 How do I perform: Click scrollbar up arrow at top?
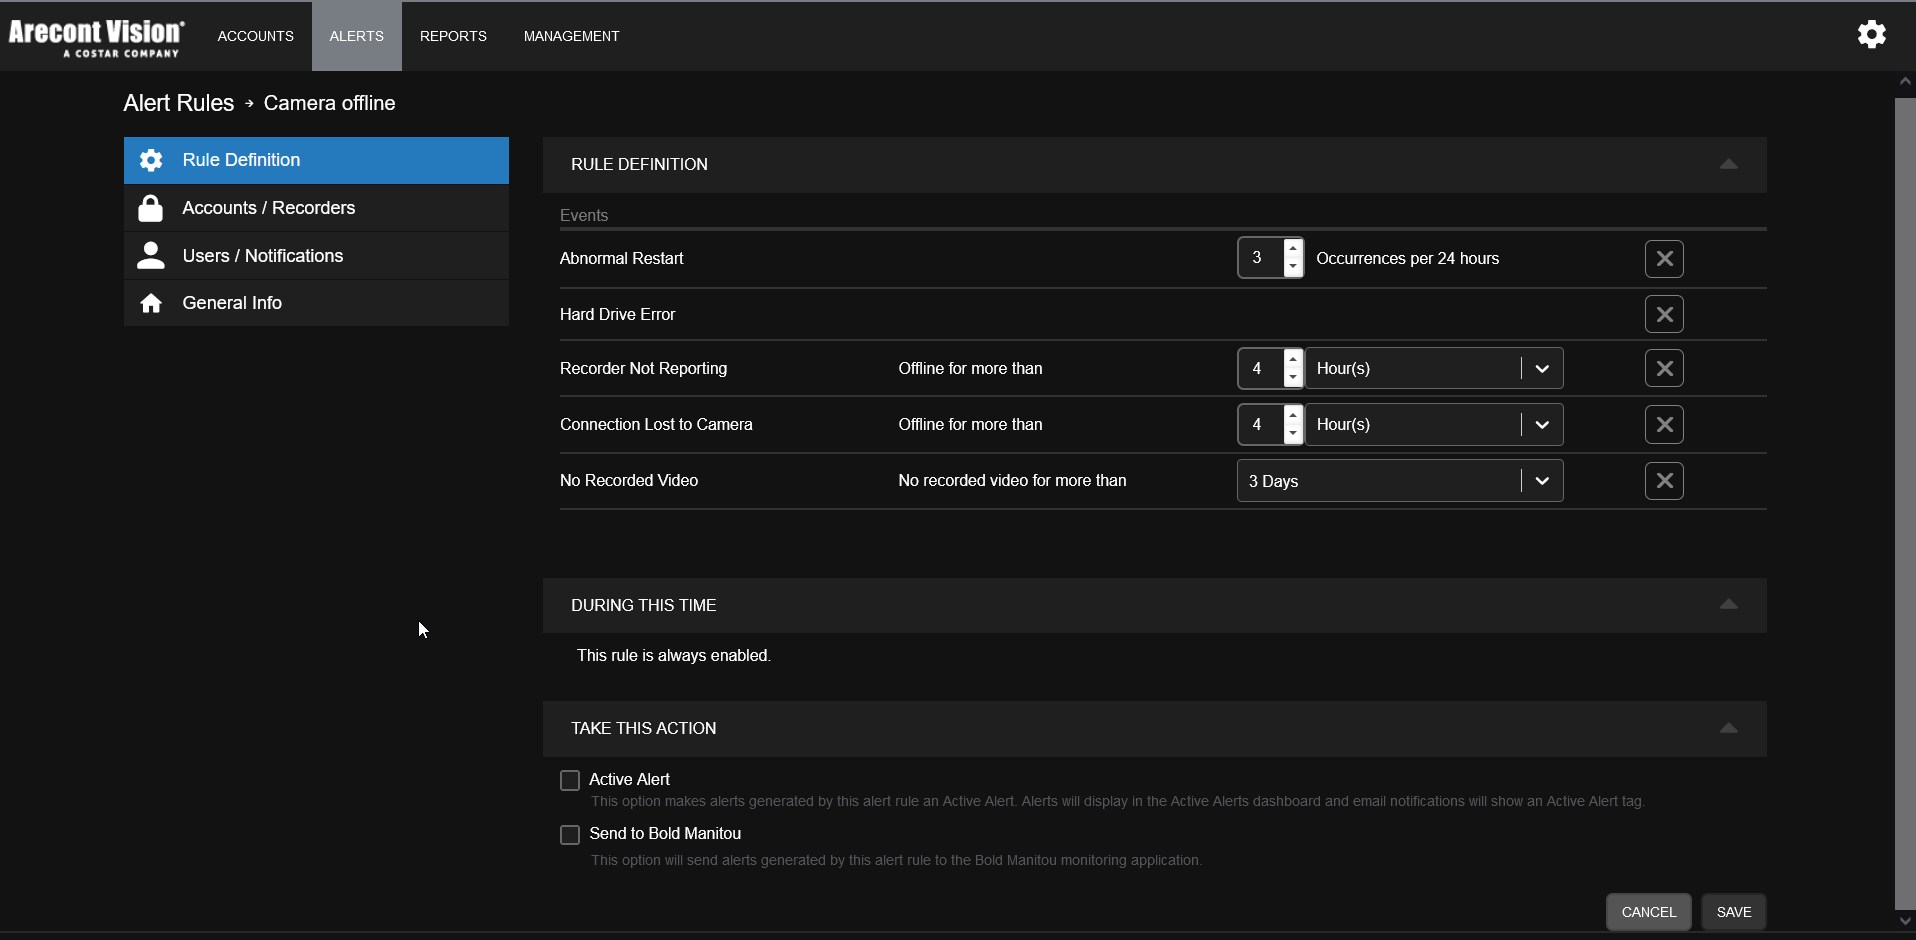click(x=1905, y=82)
